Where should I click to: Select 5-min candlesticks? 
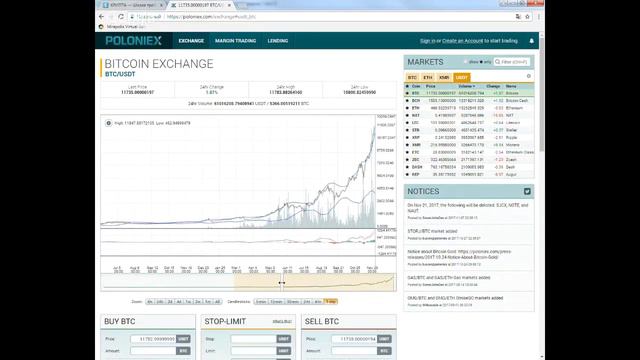[261, 302]
